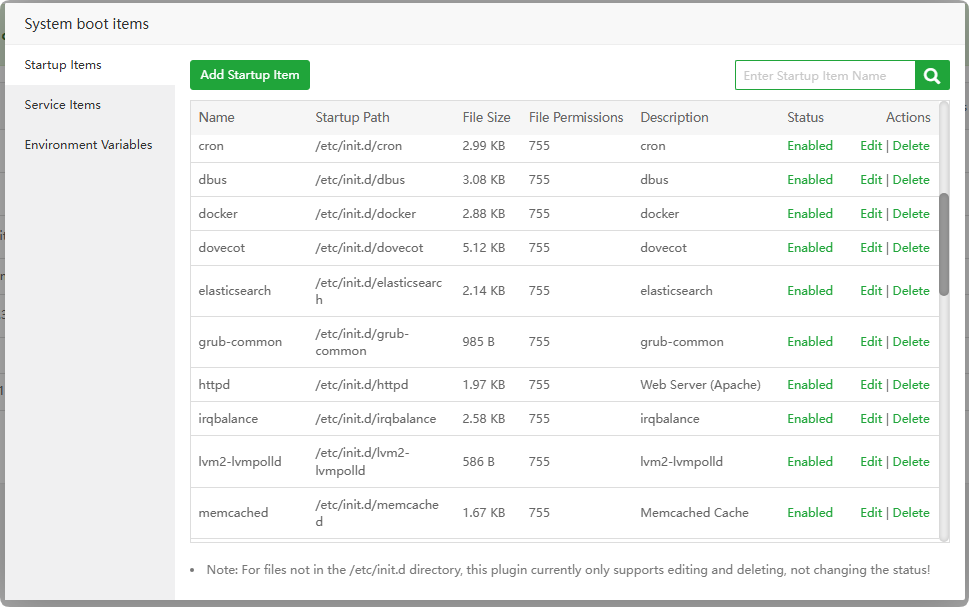Edit the dbus startup item
The image size is (969, 607).
pos(871,180)
